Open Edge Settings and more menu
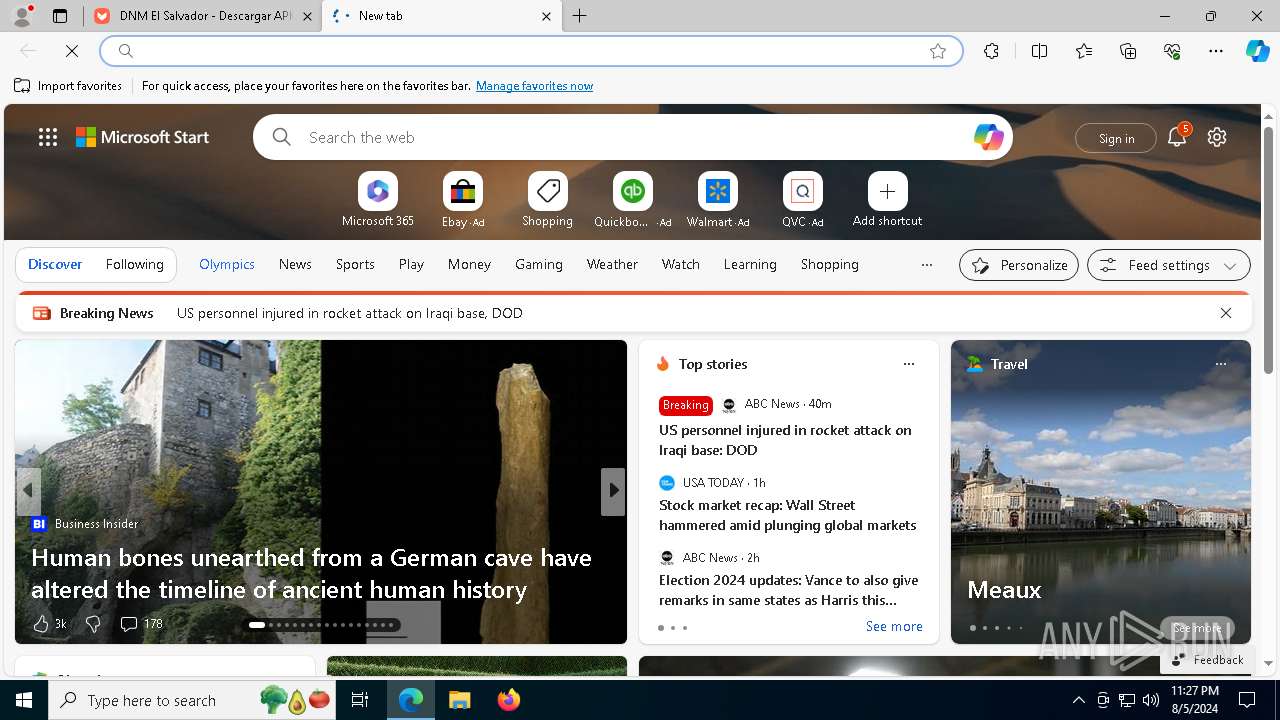This screenshot has height=720, width=1280. [1216, 51]
